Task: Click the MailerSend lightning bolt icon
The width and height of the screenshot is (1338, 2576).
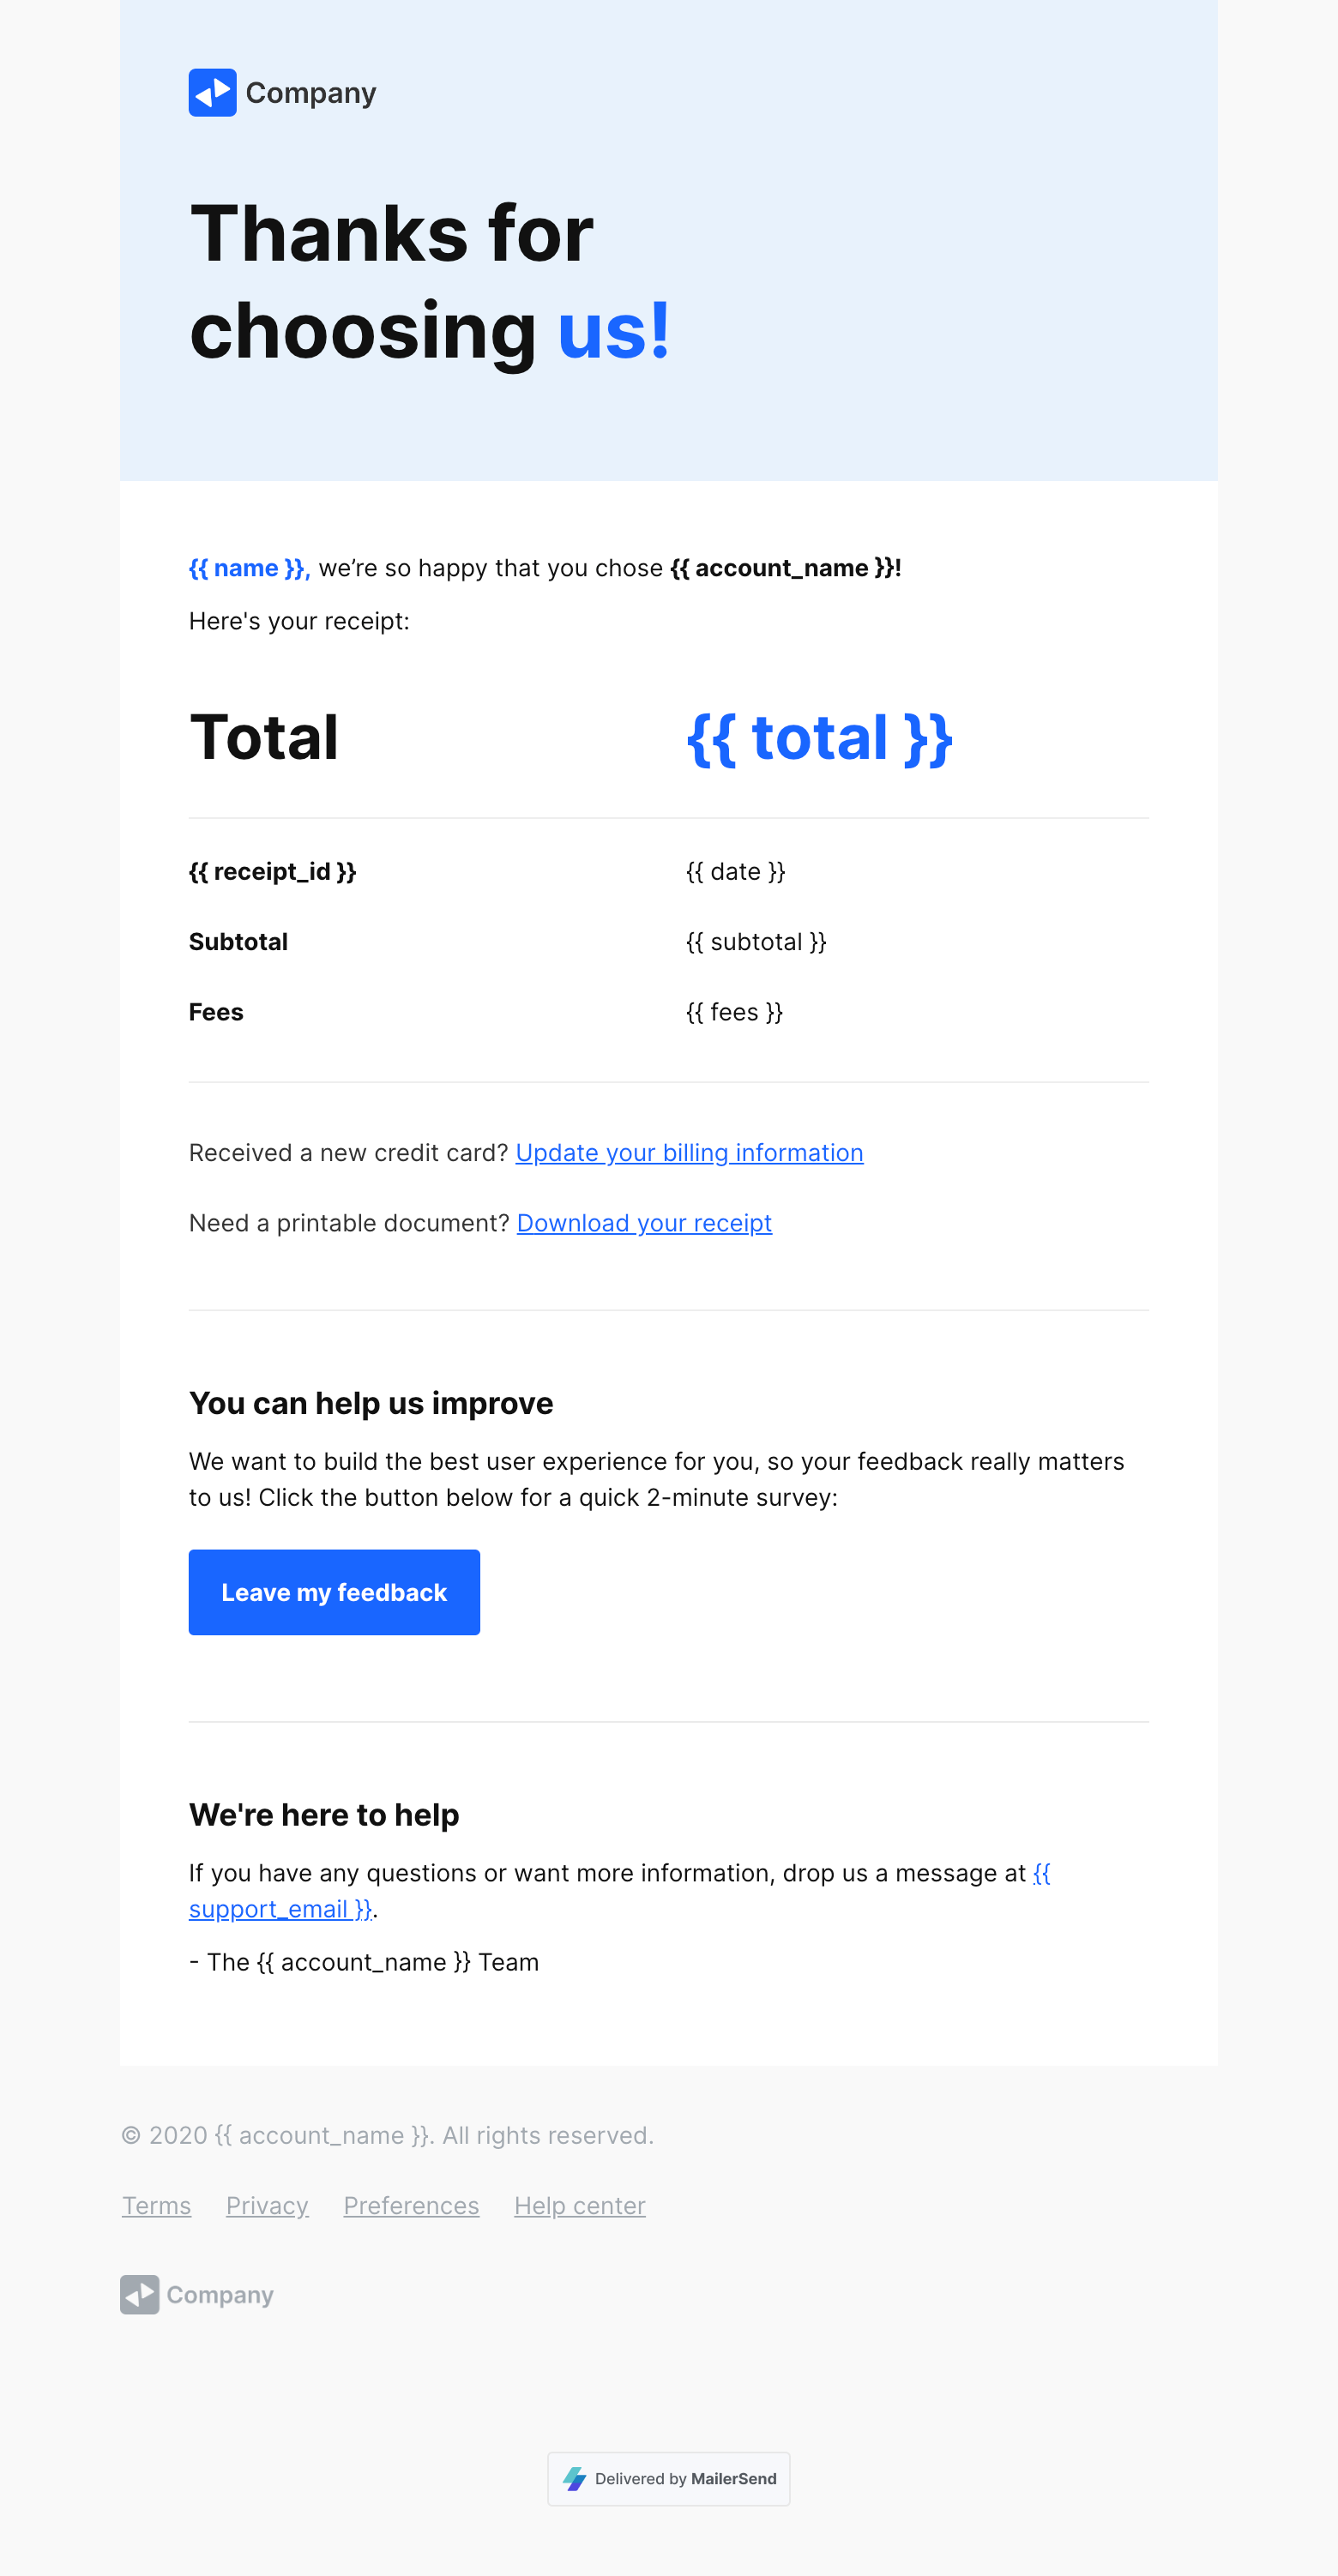Action: pyautogui.click(x=574, y=2478)
